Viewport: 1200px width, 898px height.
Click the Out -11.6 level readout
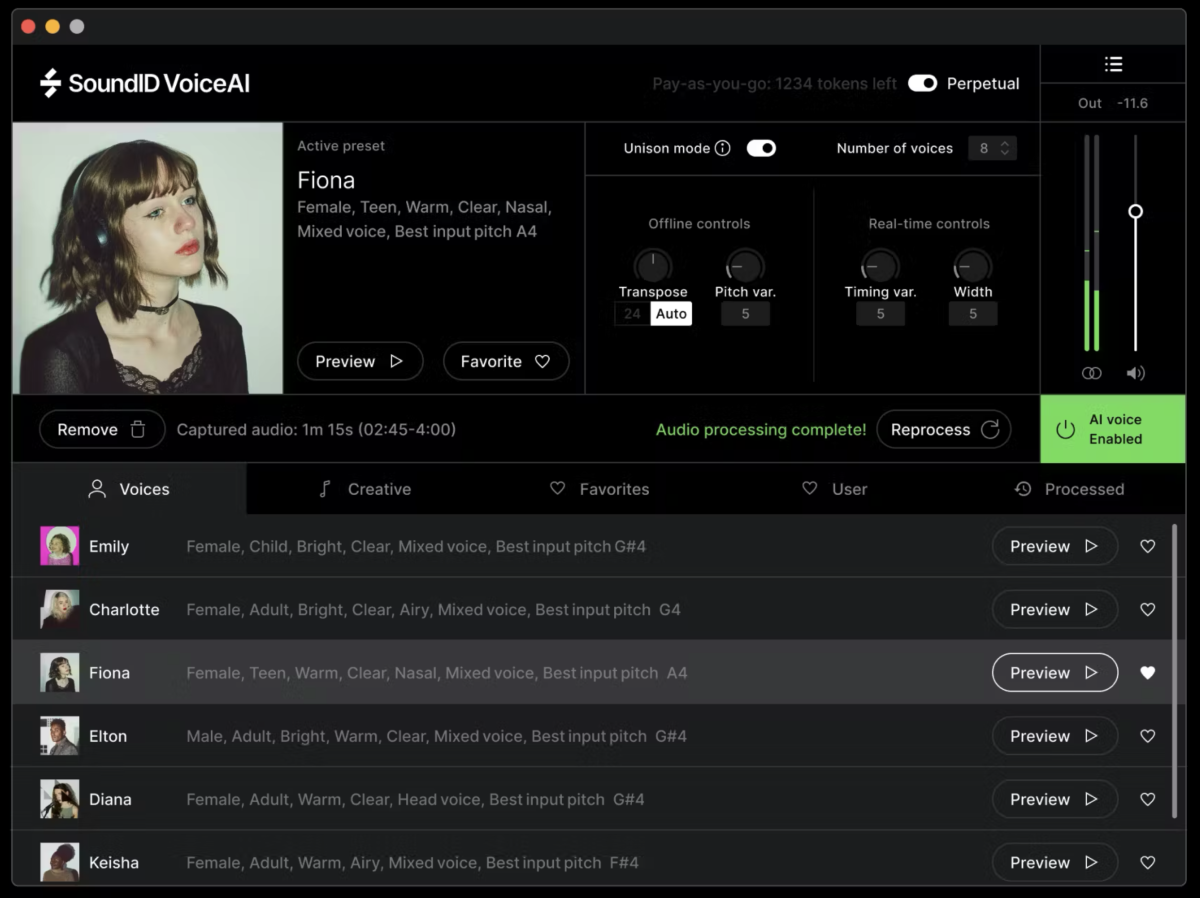[1113, 103]
